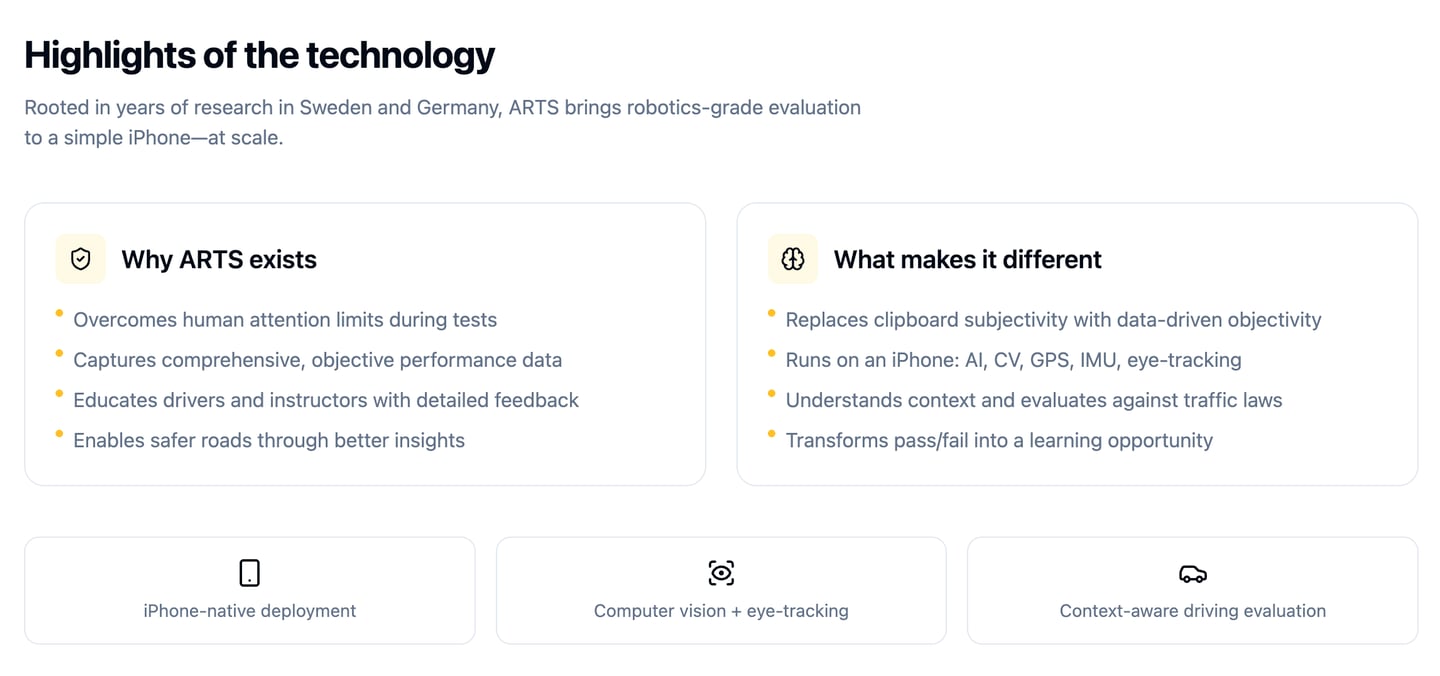
Task: Select the Context-aware driving evaluation label
Action: (x=1192, y=611)
